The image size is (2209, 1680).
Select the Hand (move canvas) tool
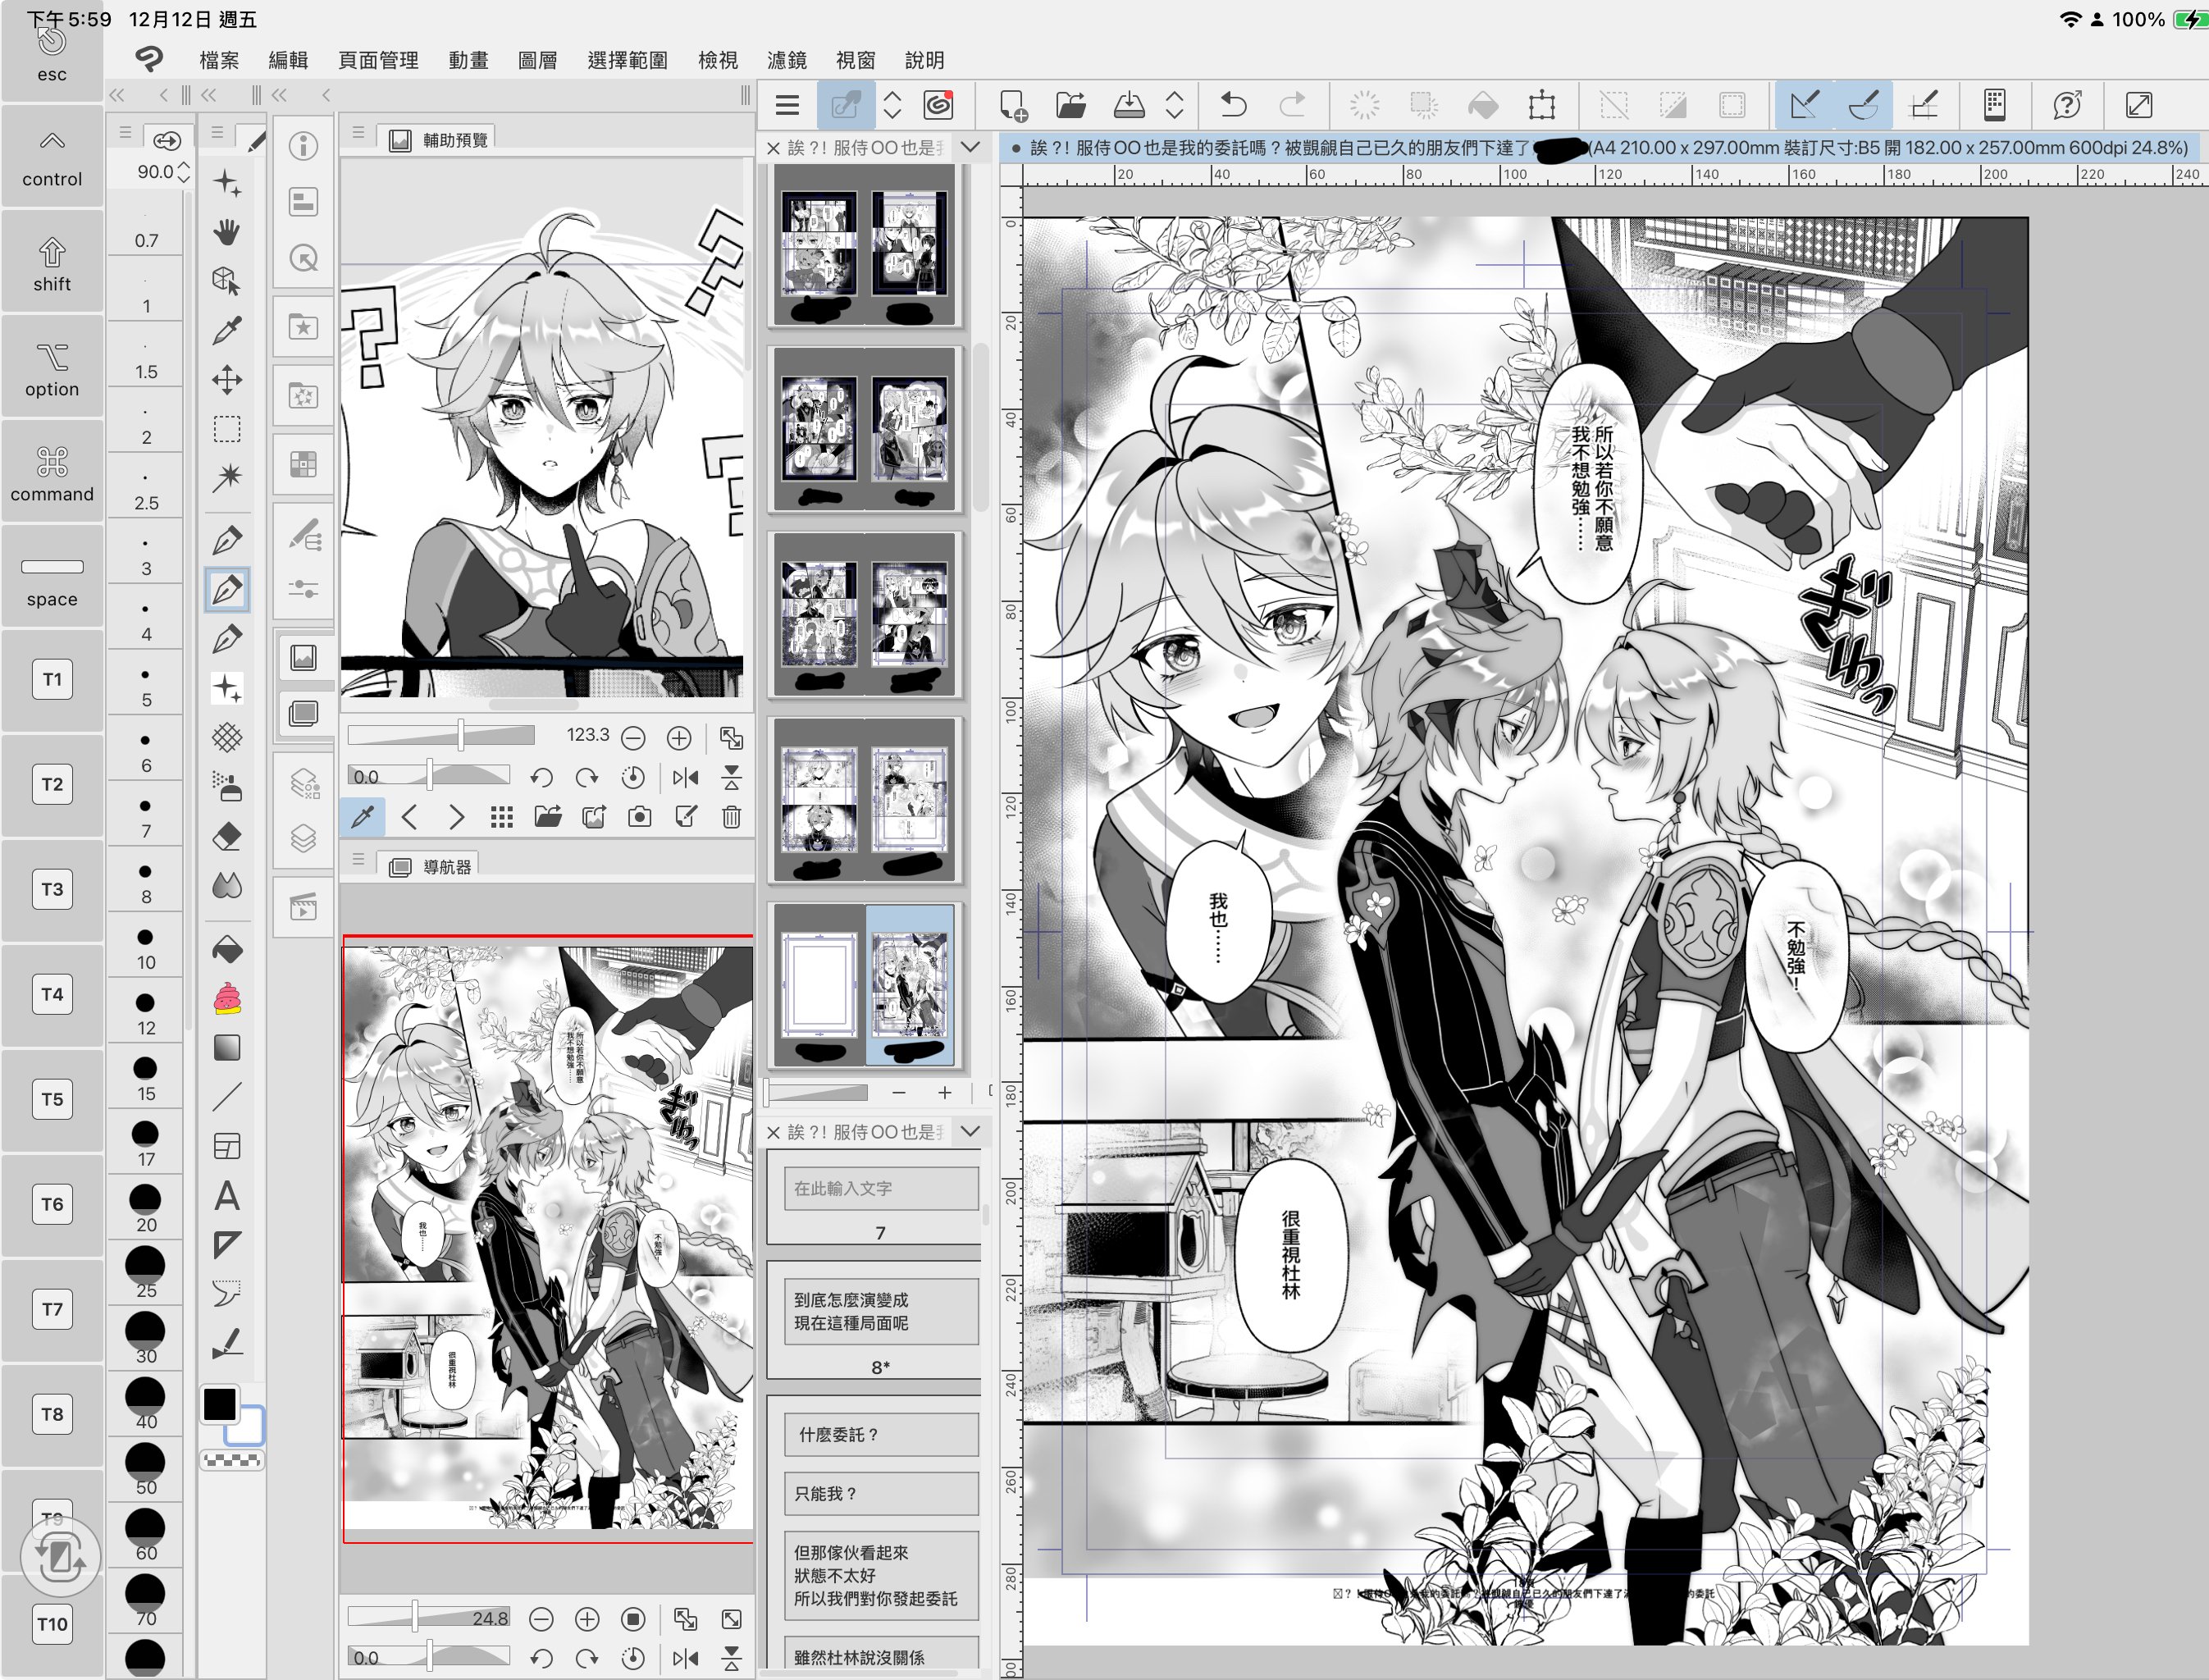point(227,233)
